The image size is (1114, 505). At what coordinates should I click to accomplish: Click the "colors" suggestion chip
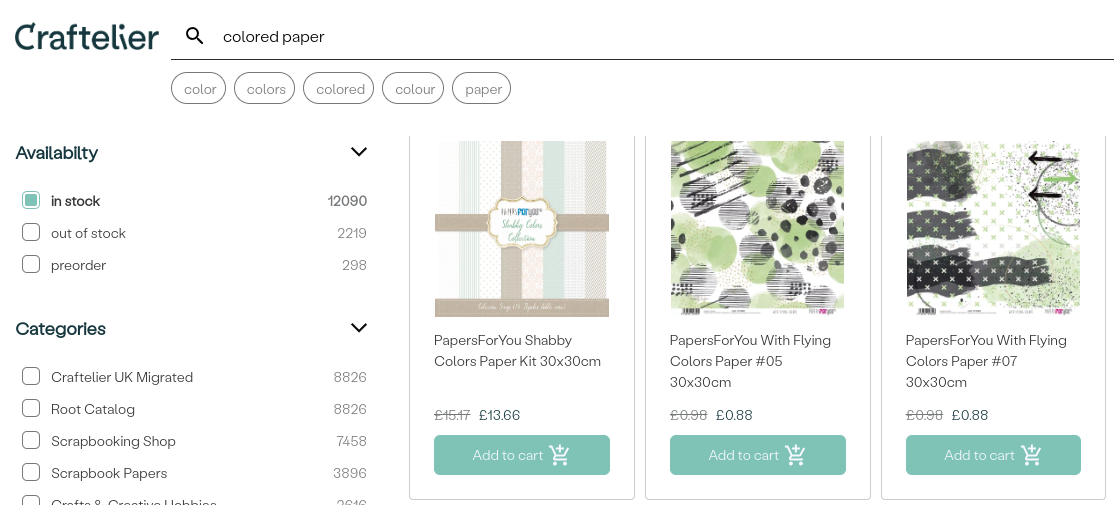(x=266, y=89)
